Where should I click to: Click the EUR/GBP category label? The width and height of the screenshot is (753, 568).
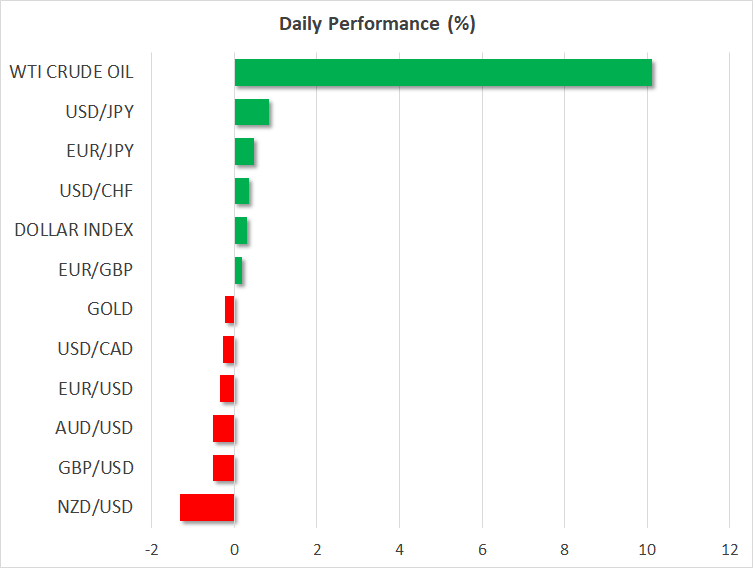(x=96, y=270)
